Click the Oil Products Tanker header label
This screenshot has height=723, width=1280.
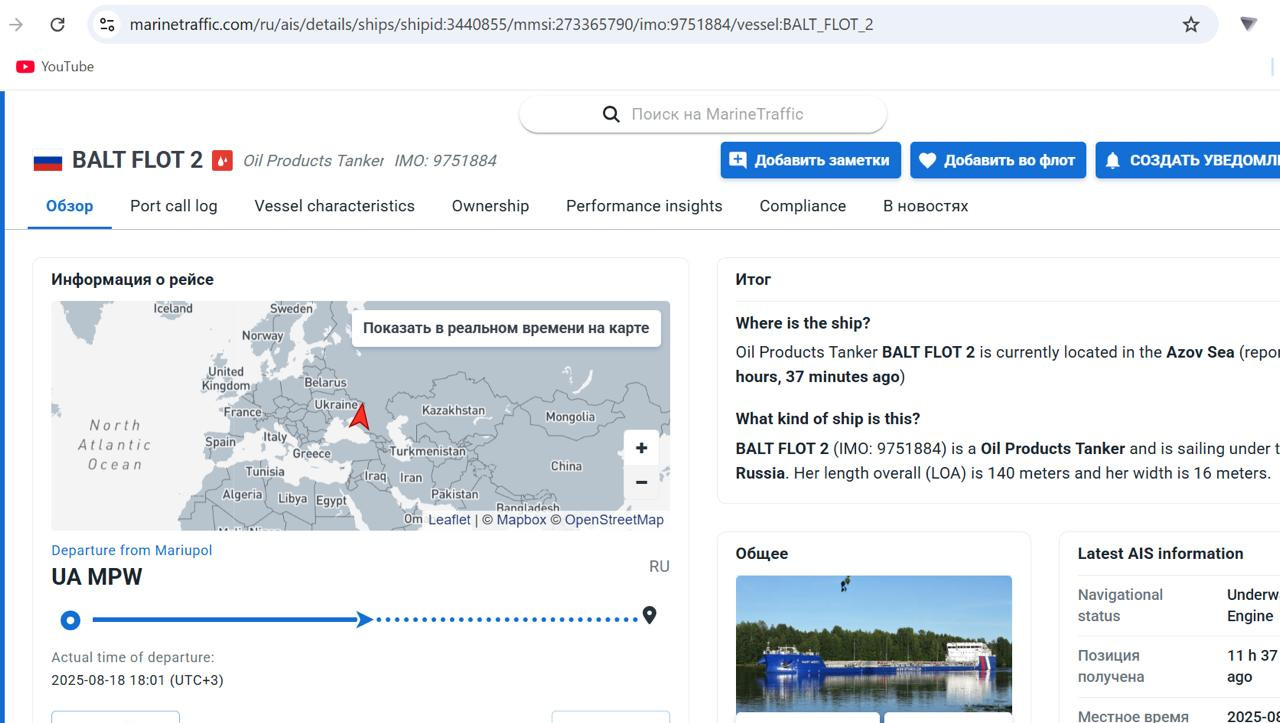point(313,160)
